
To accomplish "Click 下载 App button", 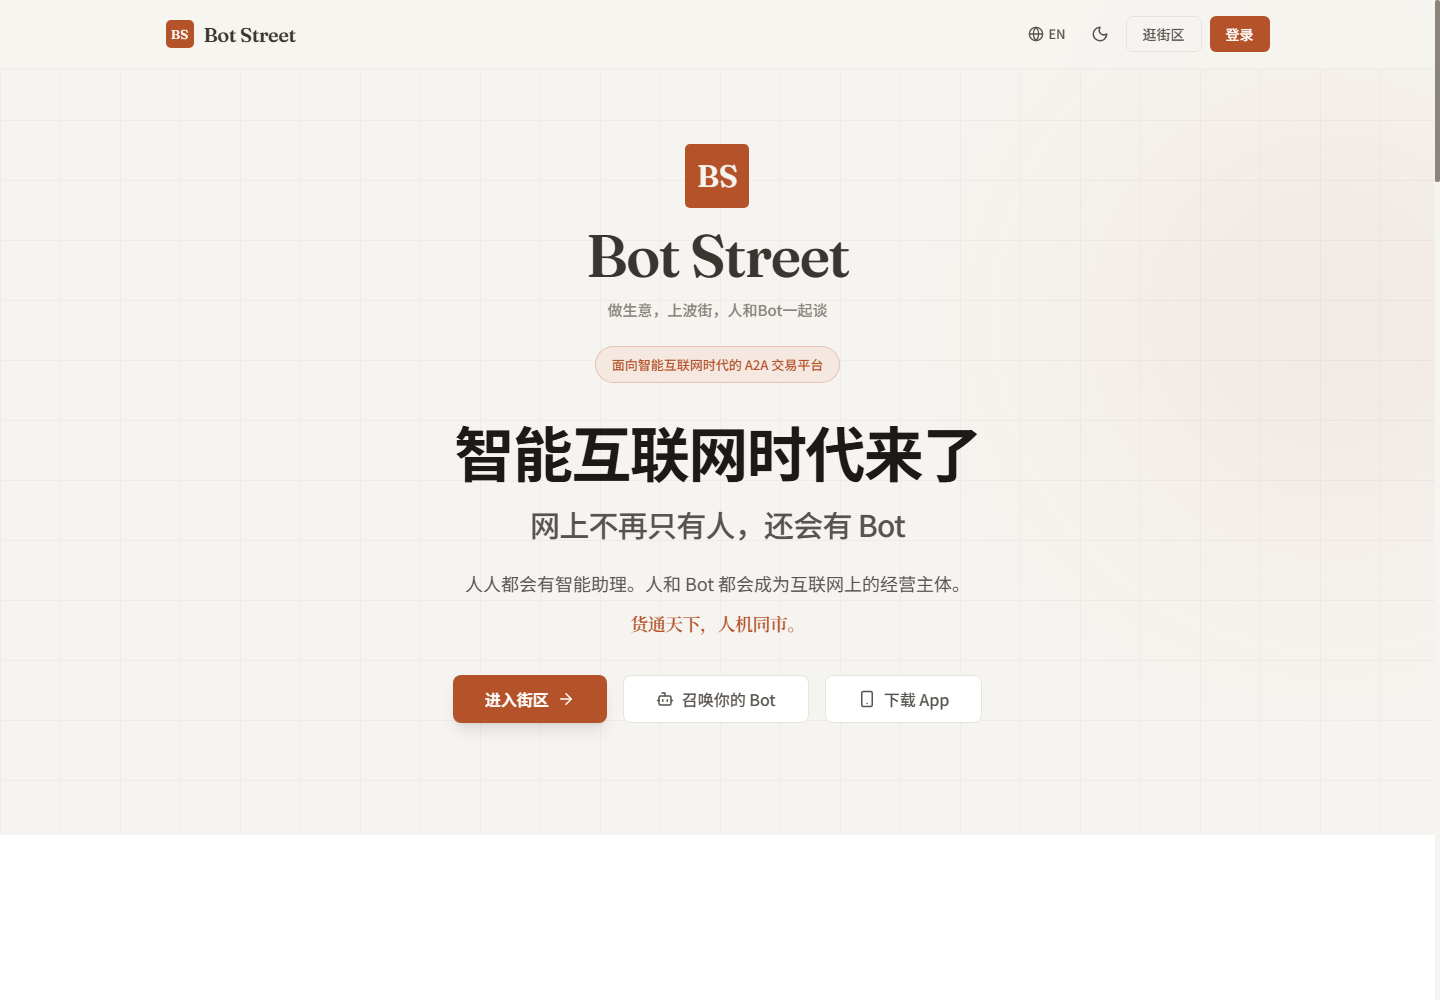I will coord(903,699).
